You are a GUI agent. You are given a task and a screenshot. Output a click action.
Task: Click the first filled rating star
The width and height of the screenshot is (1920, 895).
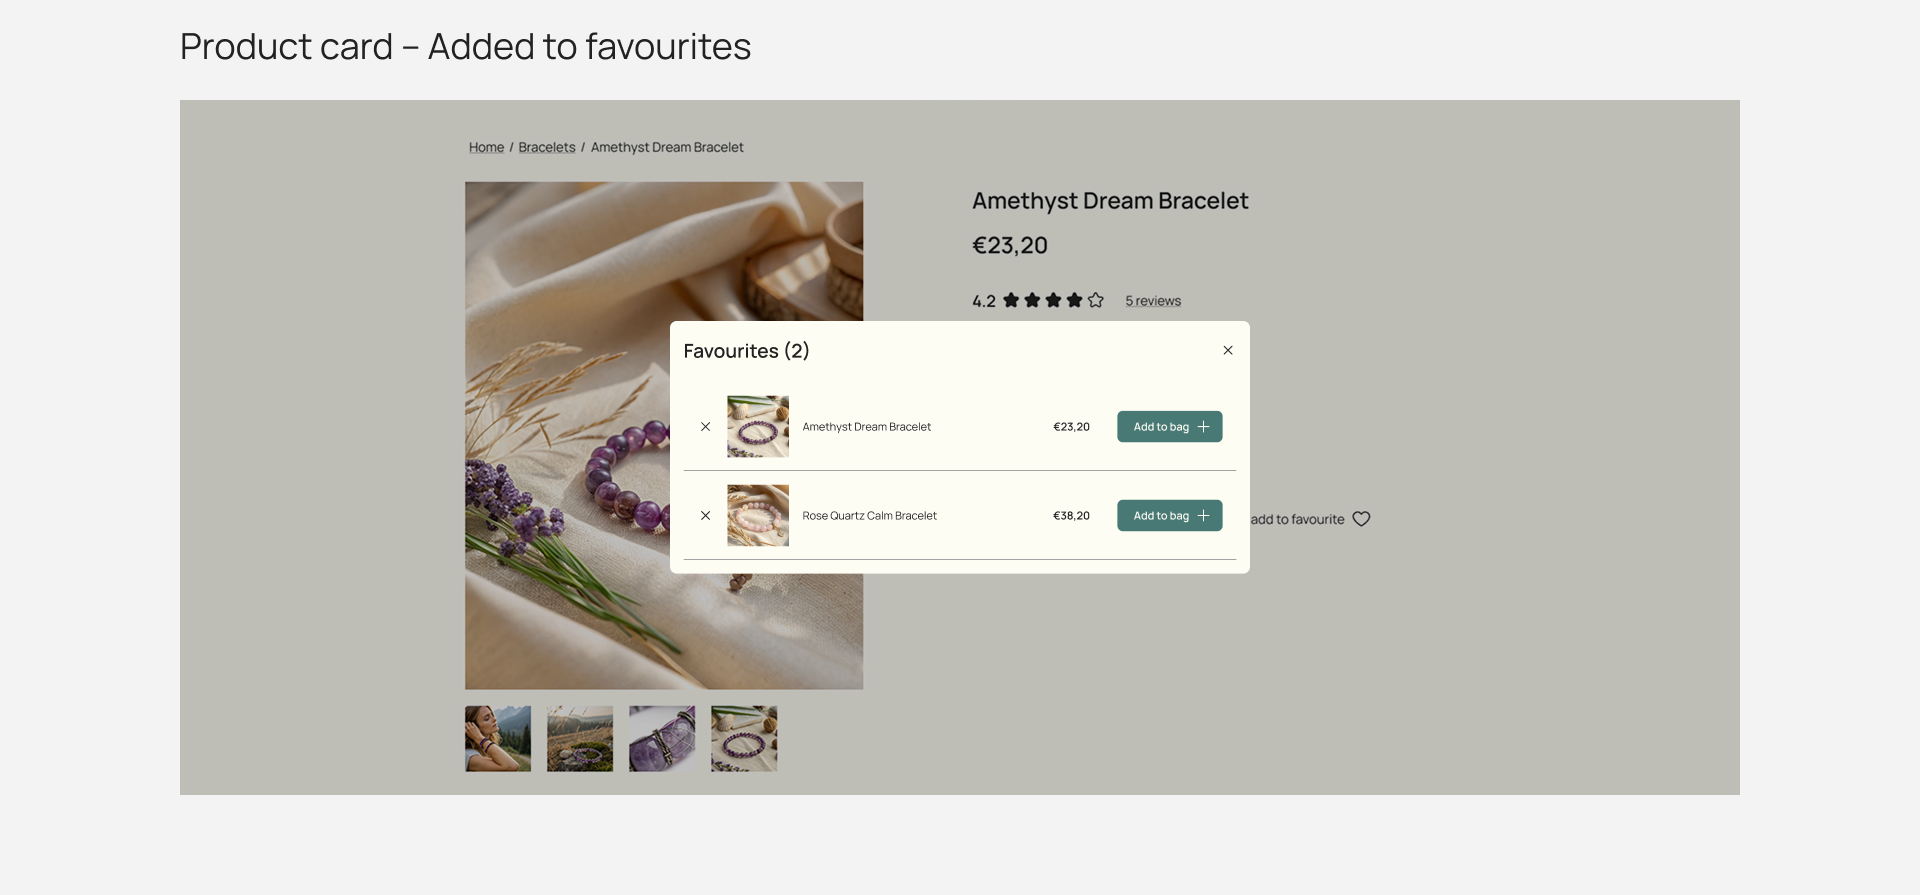pos(1011,300)
